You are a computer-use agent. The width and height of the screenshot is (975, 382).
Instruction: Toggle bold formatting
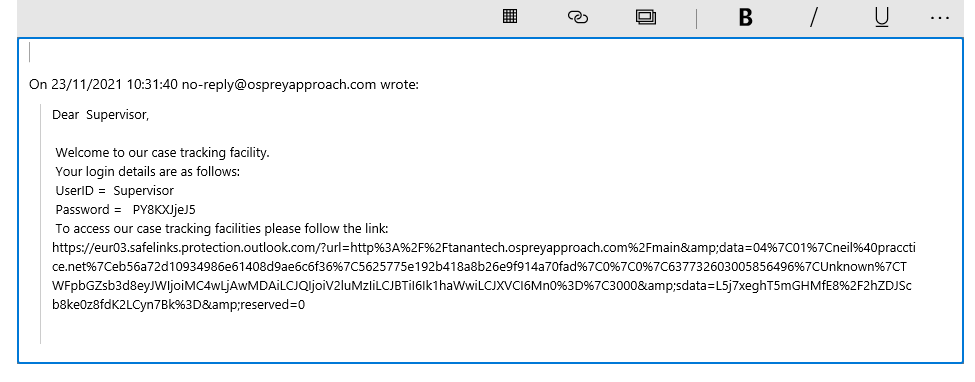[746, 18]
